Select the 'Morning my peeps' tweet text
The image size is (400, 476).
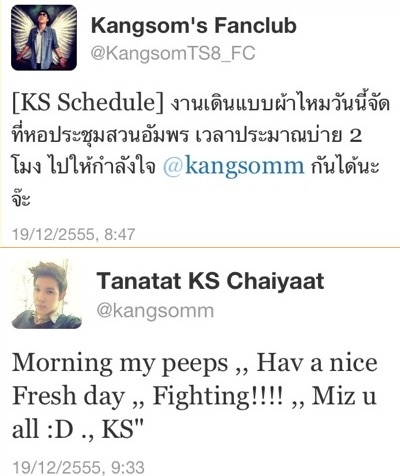tap(195, 396)
